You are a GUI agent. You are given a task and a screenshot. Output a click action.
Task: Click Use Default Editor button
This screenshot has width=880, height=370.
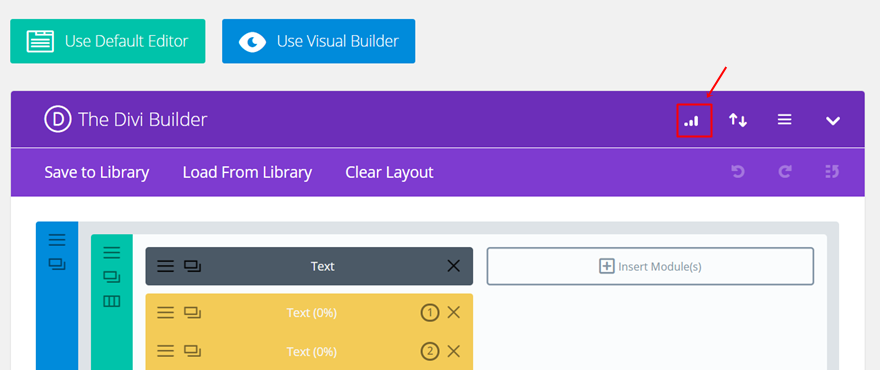tap(108, 41)
